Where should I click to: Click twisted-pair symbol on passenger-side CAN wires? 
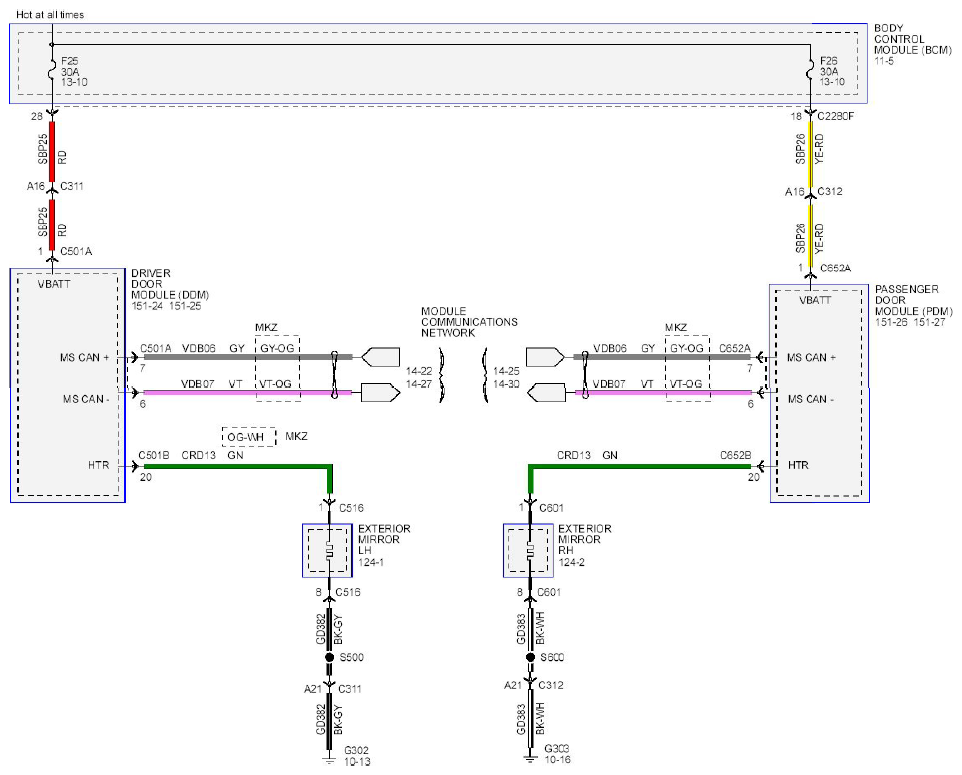tap(585, 375)
